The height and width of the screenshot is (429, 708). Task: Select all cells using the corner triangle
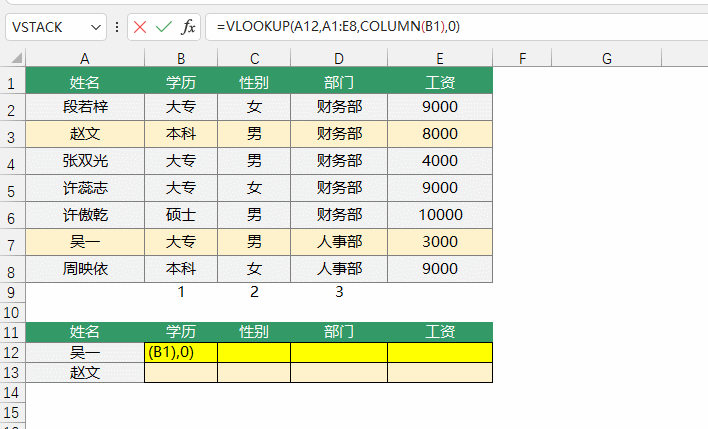(x=17, y=58)
